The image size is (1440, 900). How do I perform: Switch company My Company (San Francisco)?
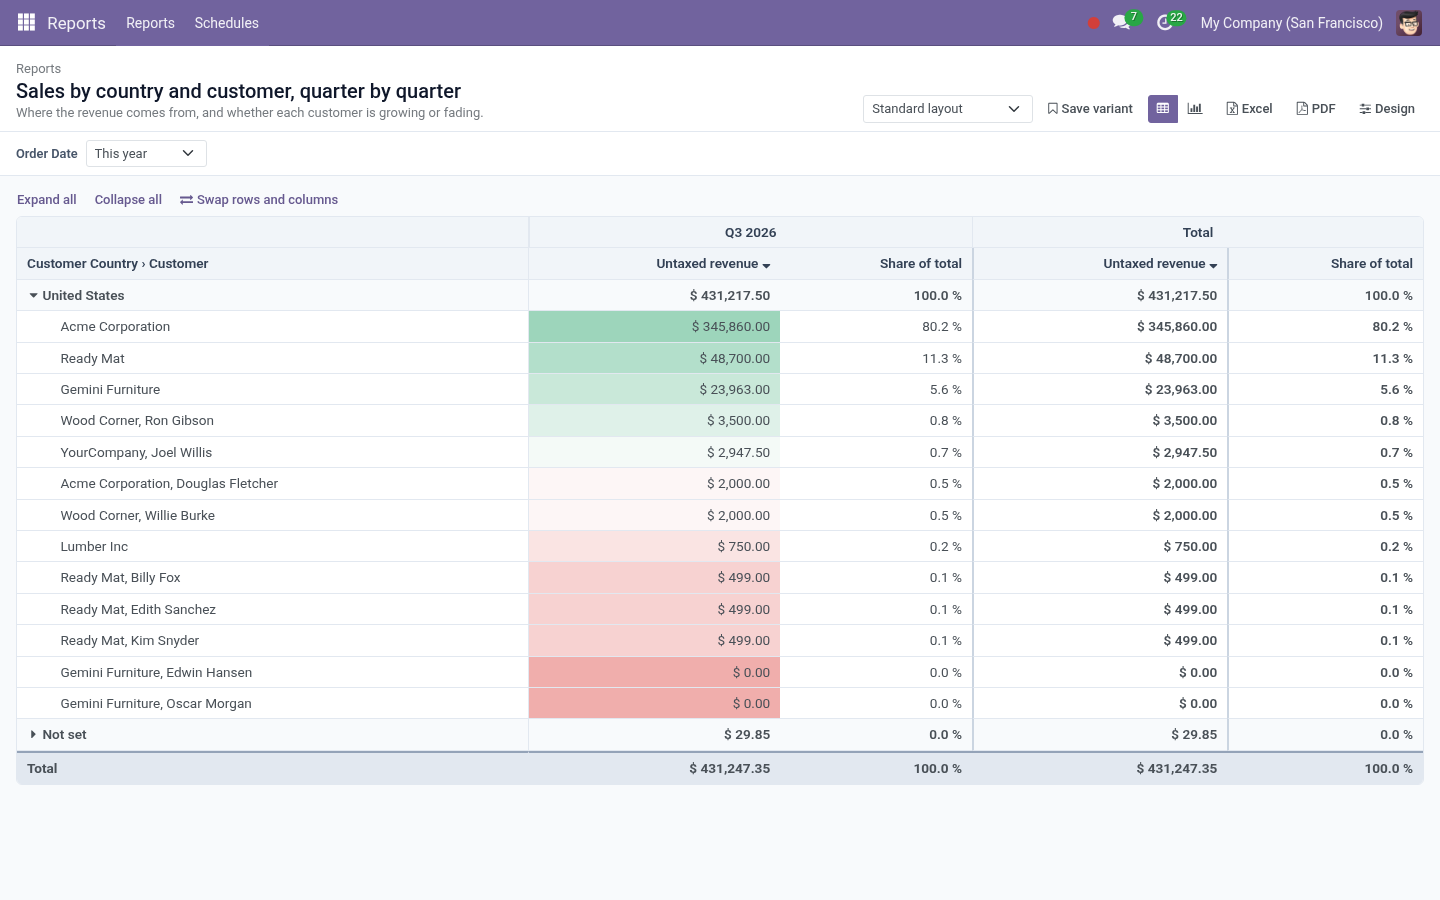pos(1291,23)
